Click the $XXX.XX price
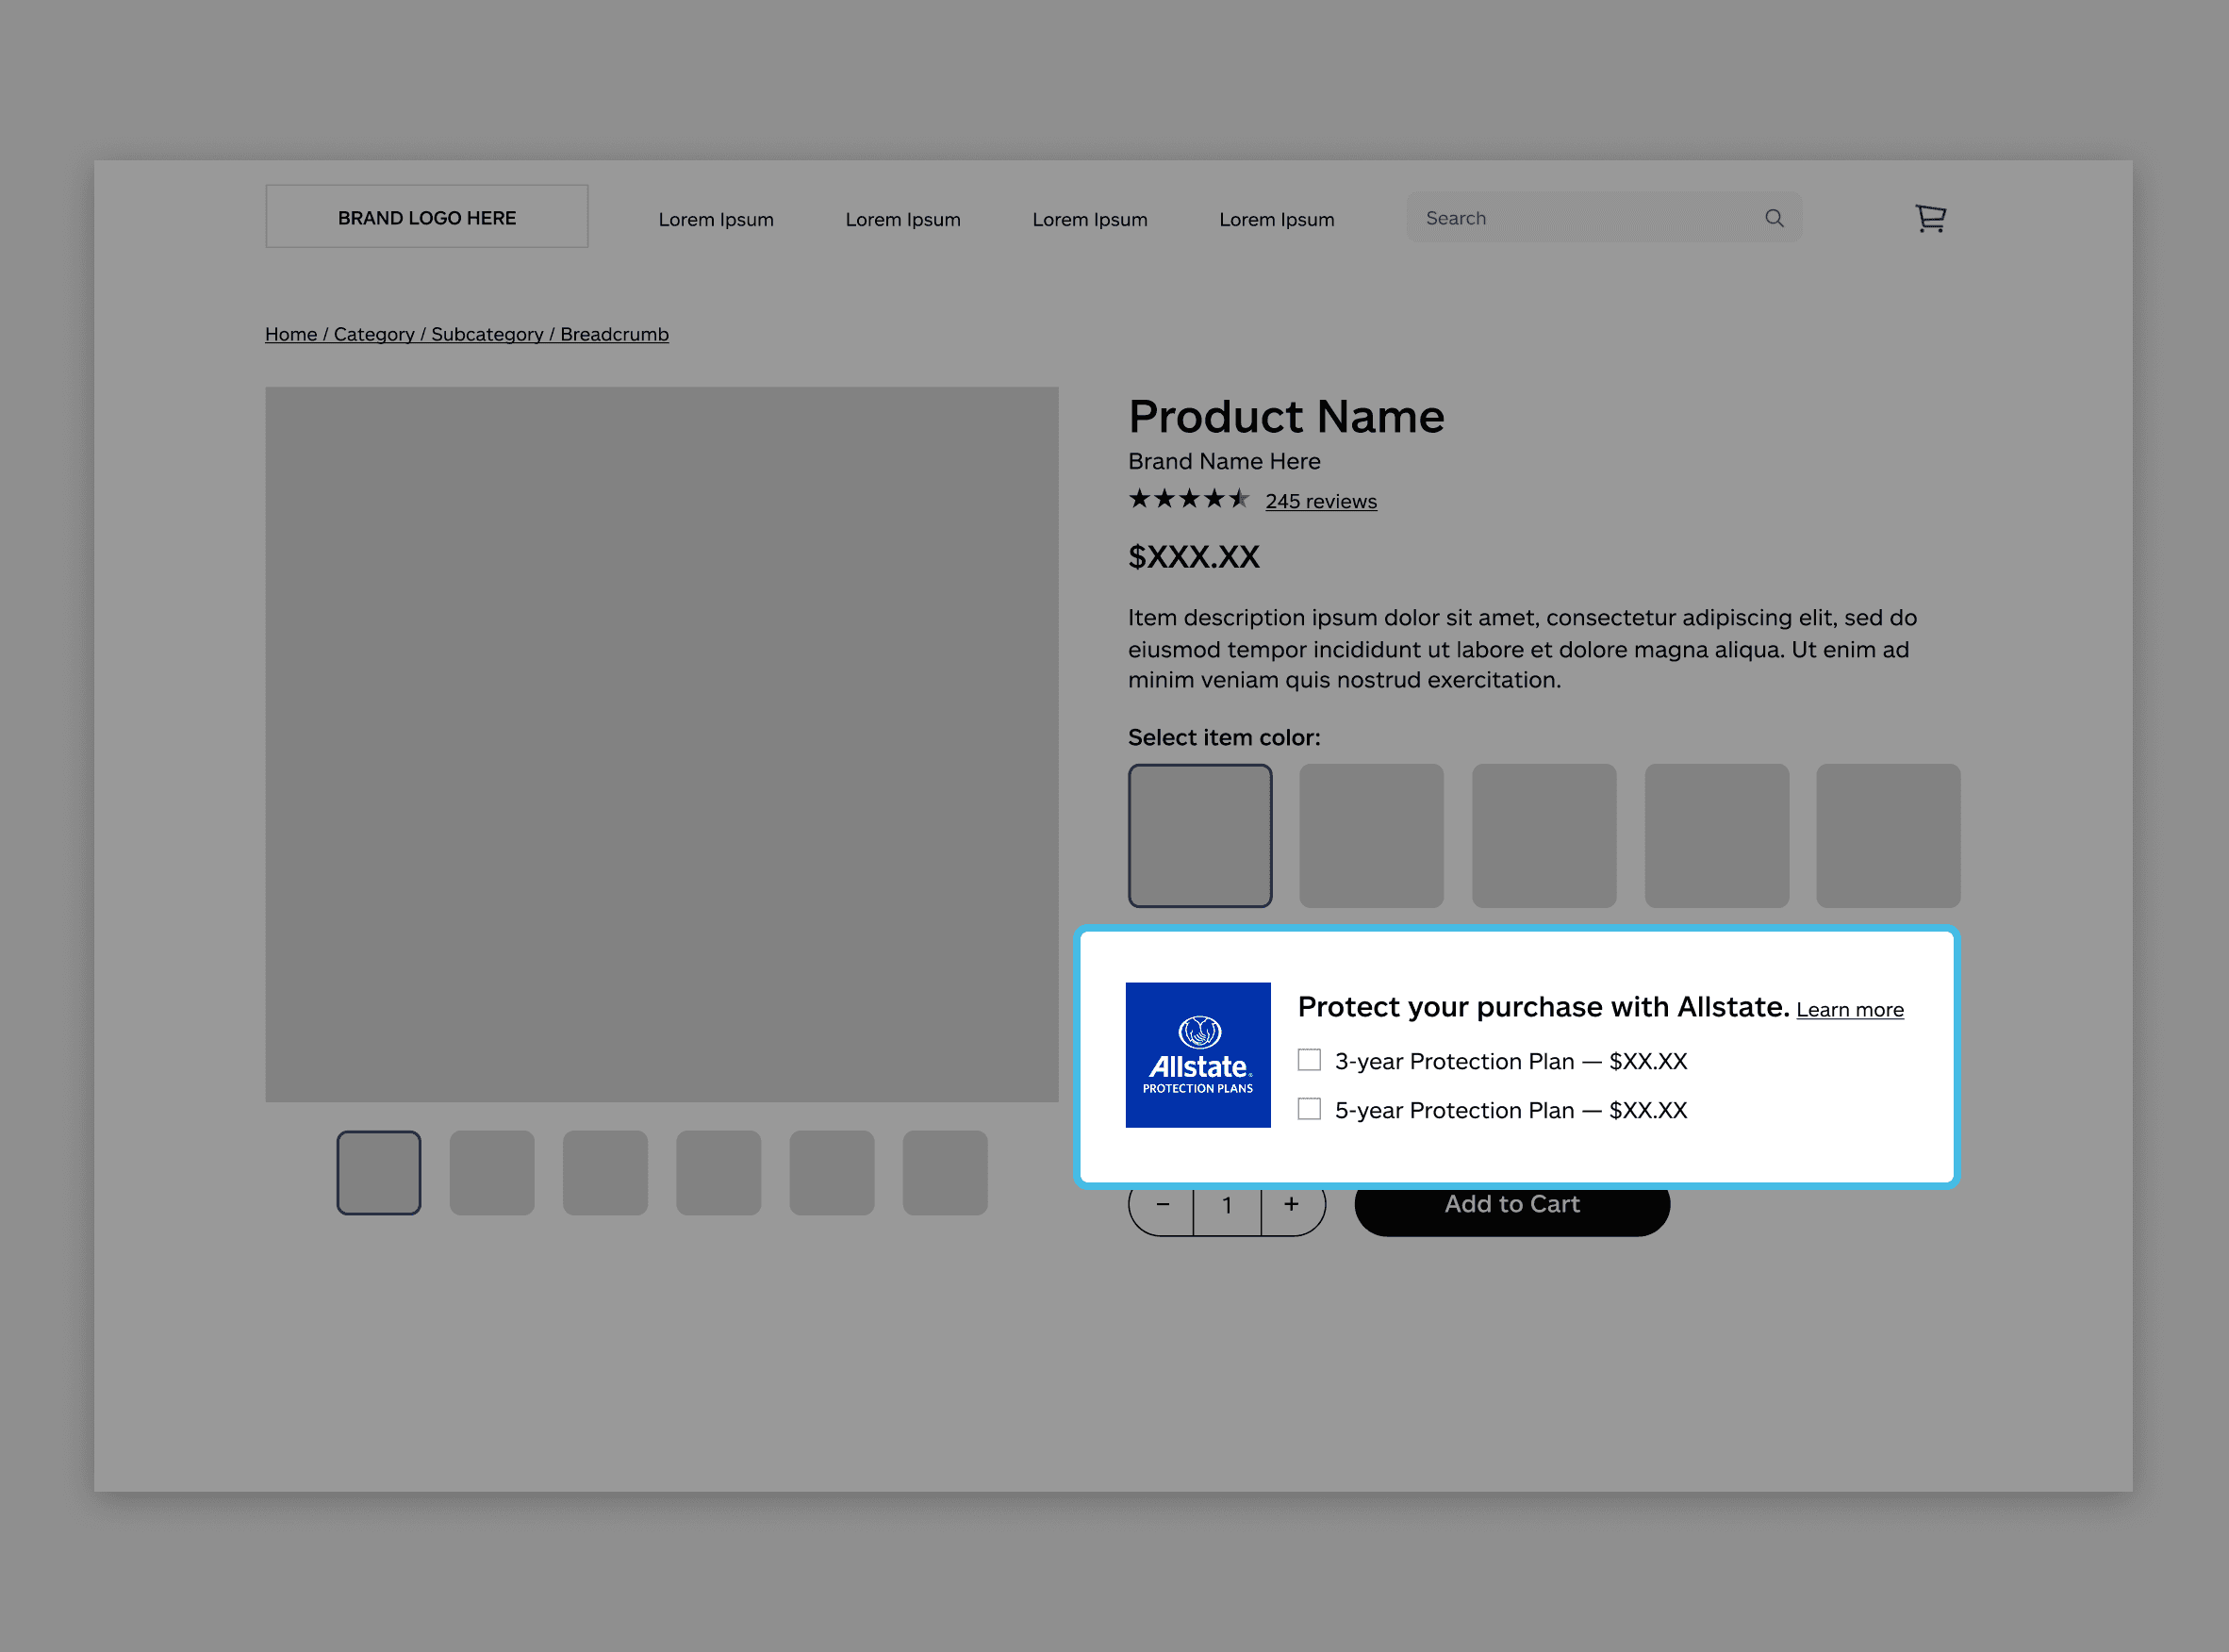This screenshot has height=1652, width=2229. tap(1194, 557)
